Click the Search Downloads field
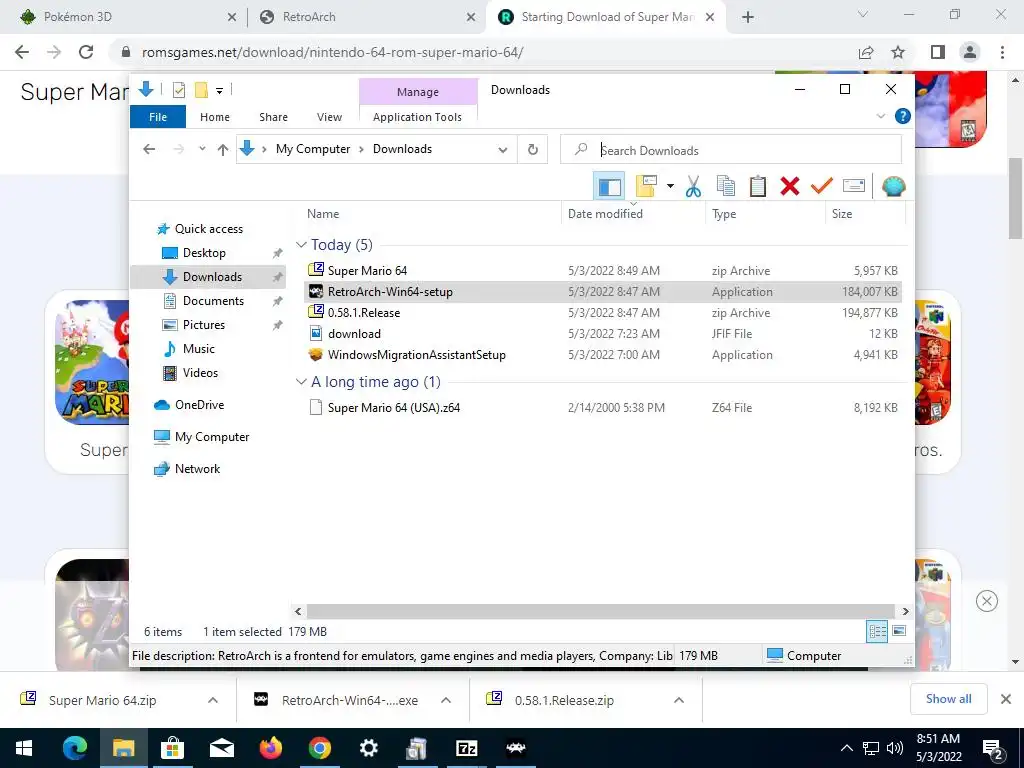Viewport: 1024px width, 768px height. pos(731,150)
